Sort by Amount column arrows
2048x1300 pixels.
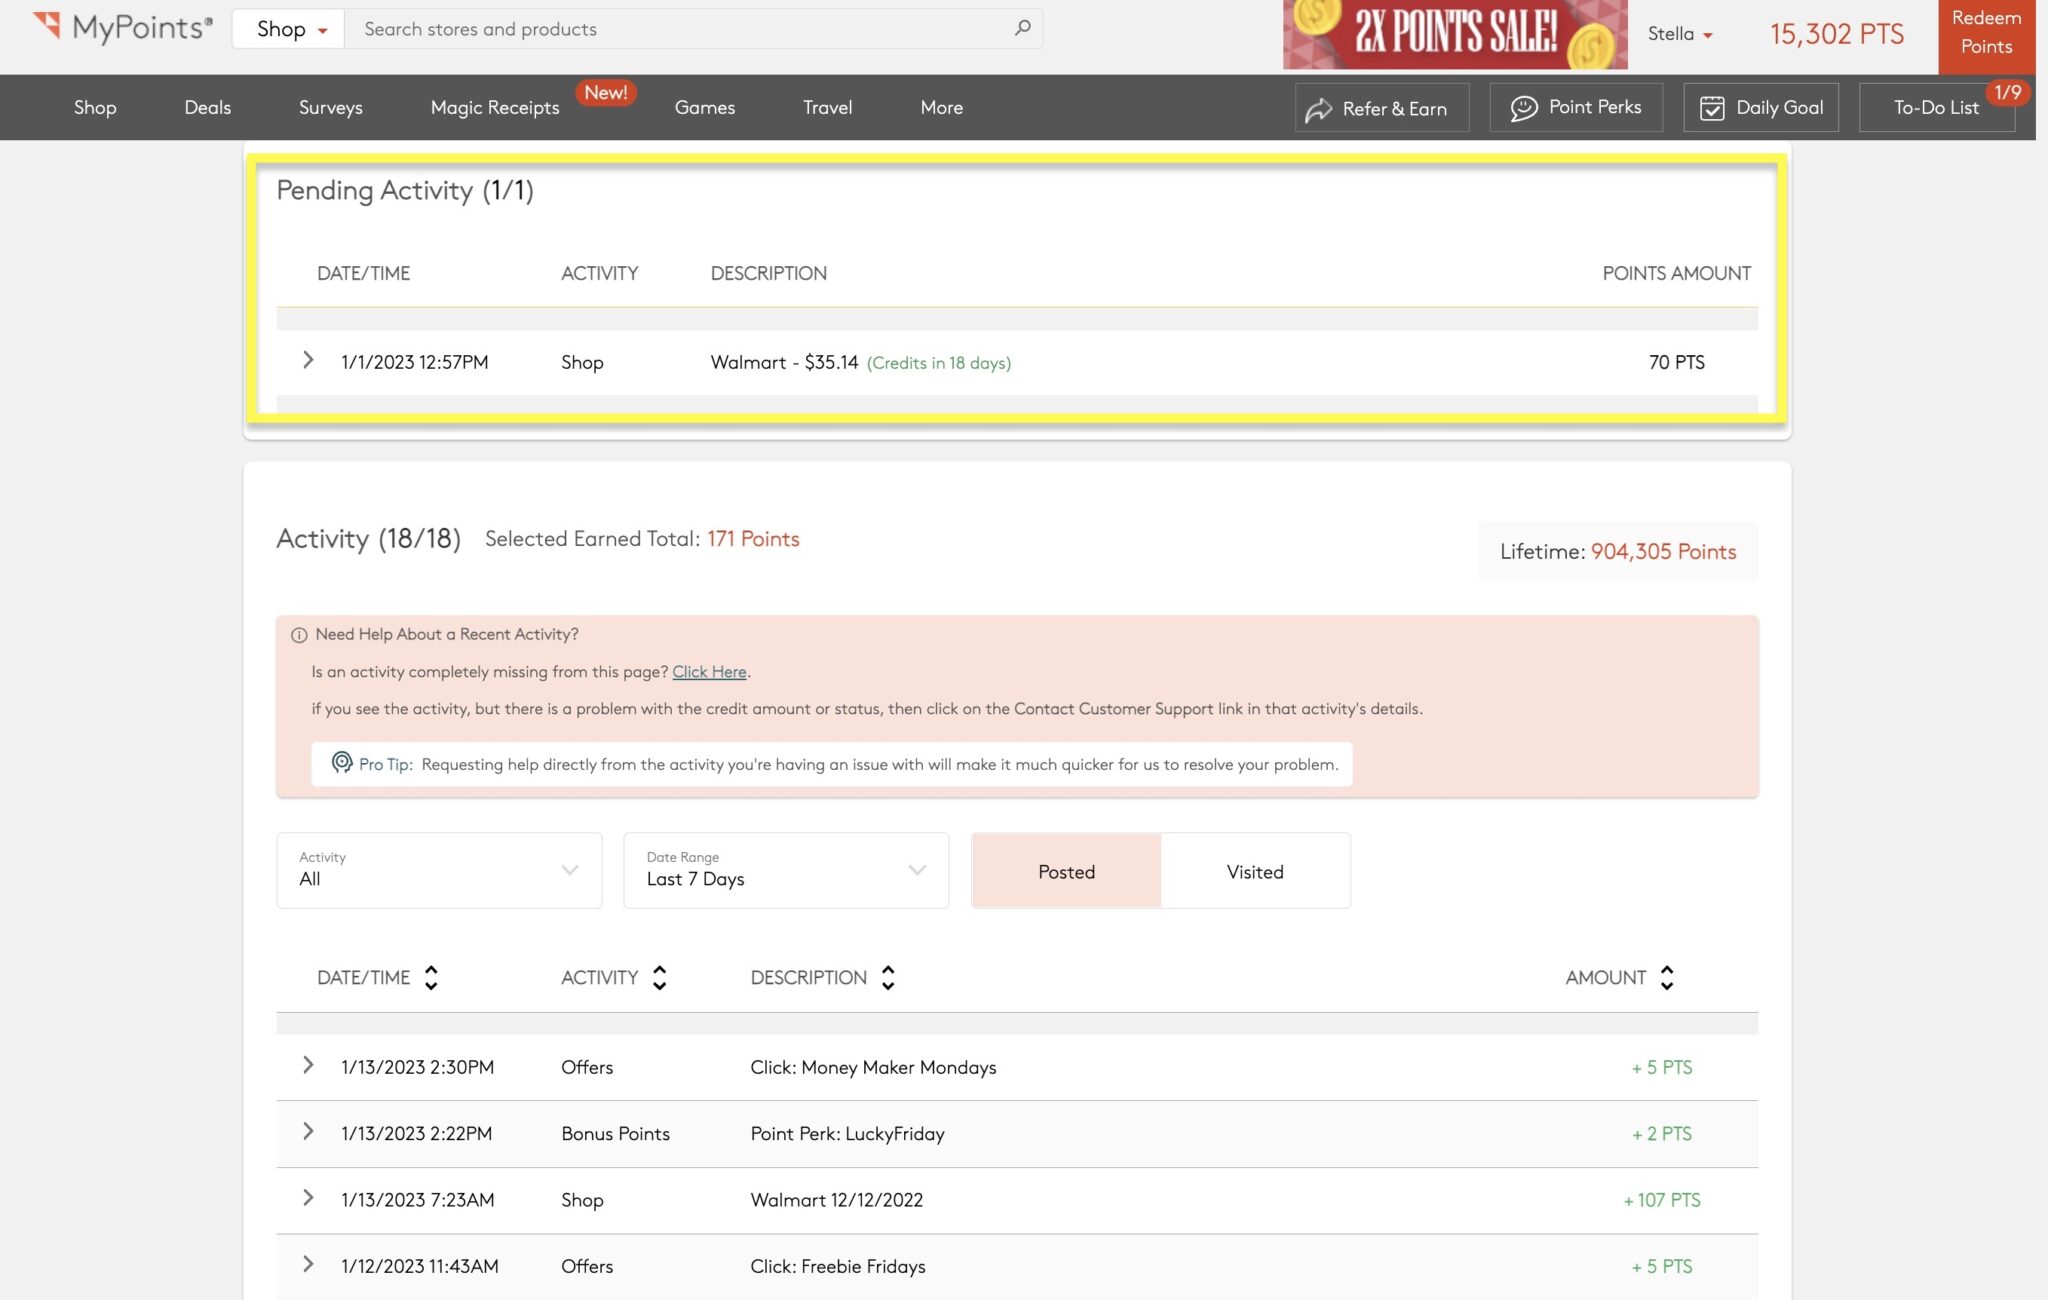(1666, 977)
